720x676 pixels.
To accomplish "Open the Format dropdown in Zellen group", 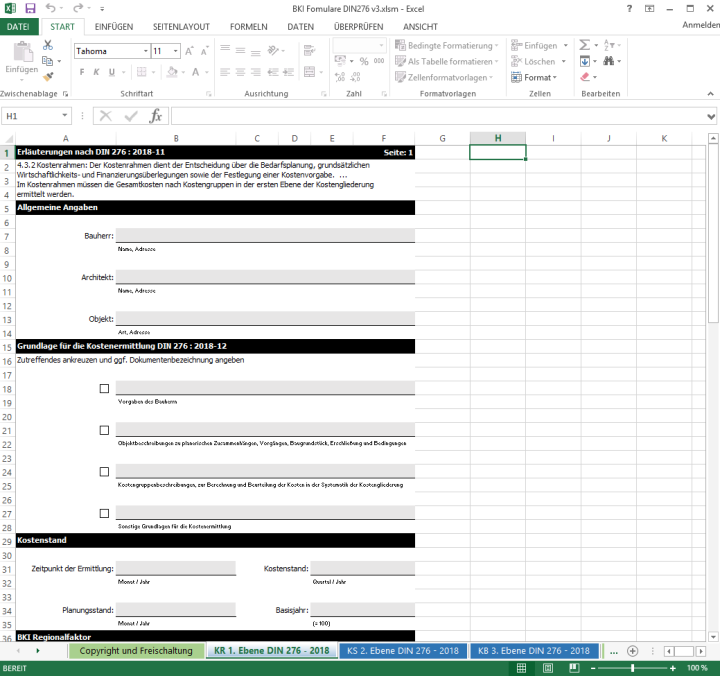I will click(x=540, y=77).
